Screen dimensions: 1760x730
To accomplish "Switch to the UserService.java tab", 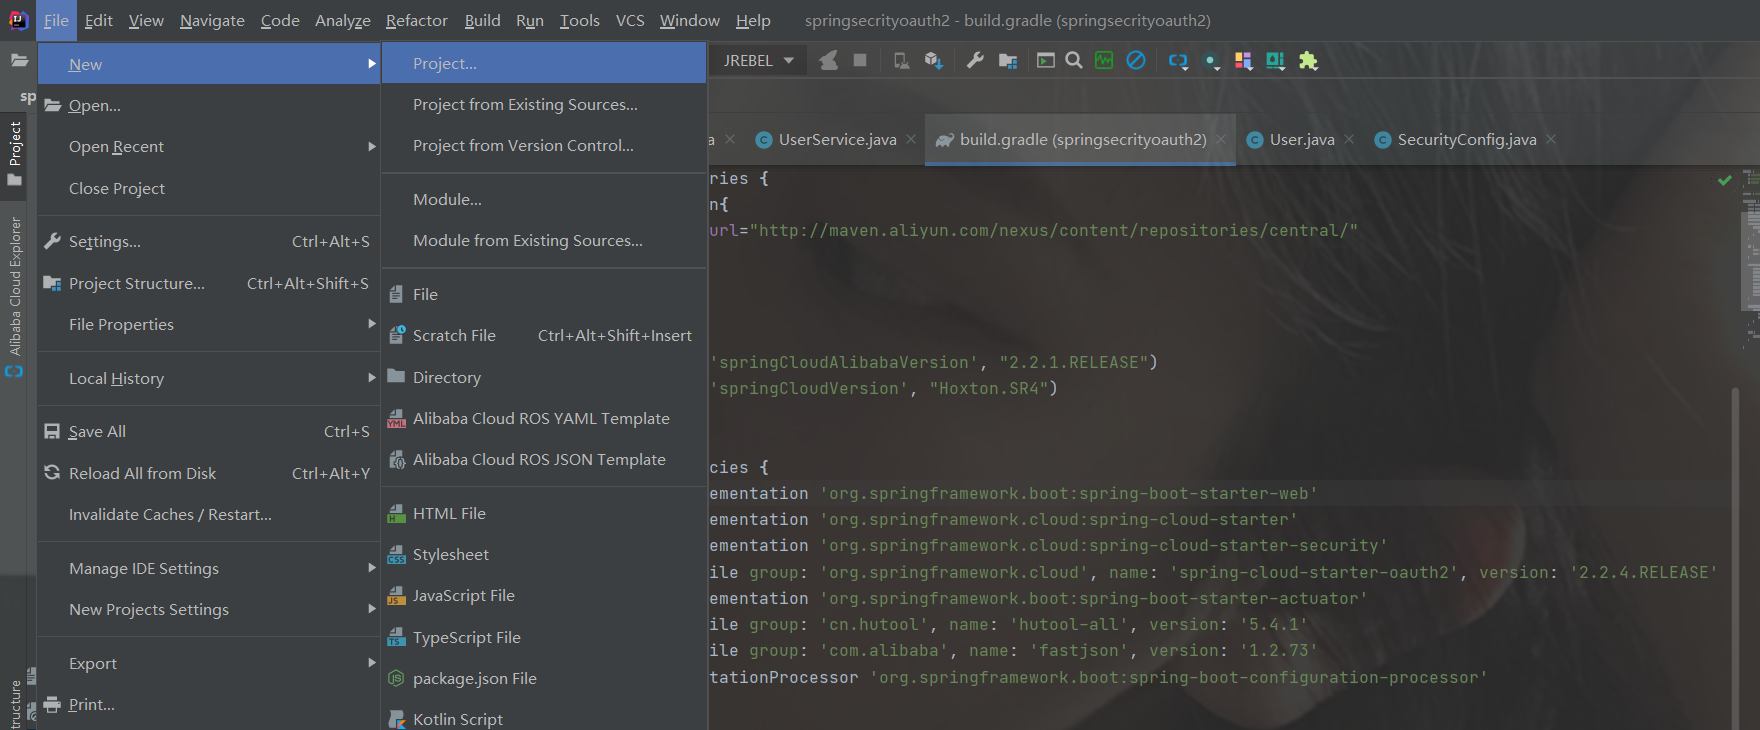I will (x=836, y=139).
